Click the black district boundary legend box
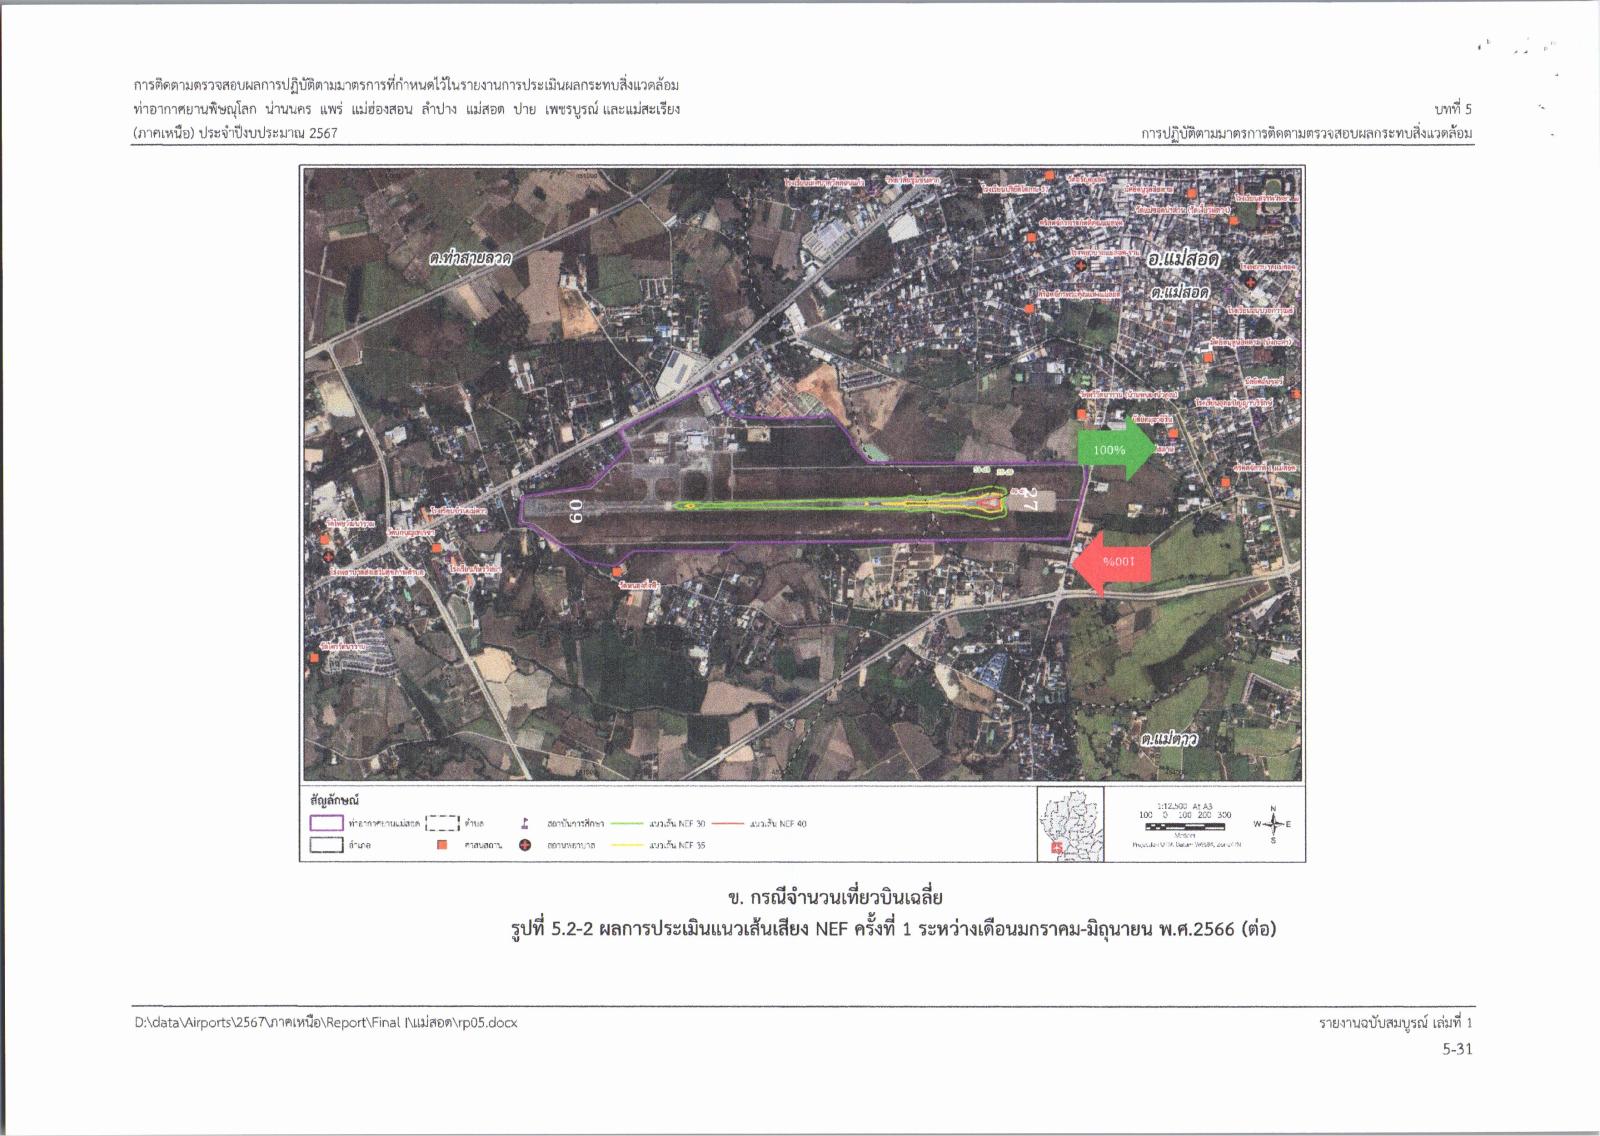The width and height of the screenshot is (1600, 1136). coord(326,846)
